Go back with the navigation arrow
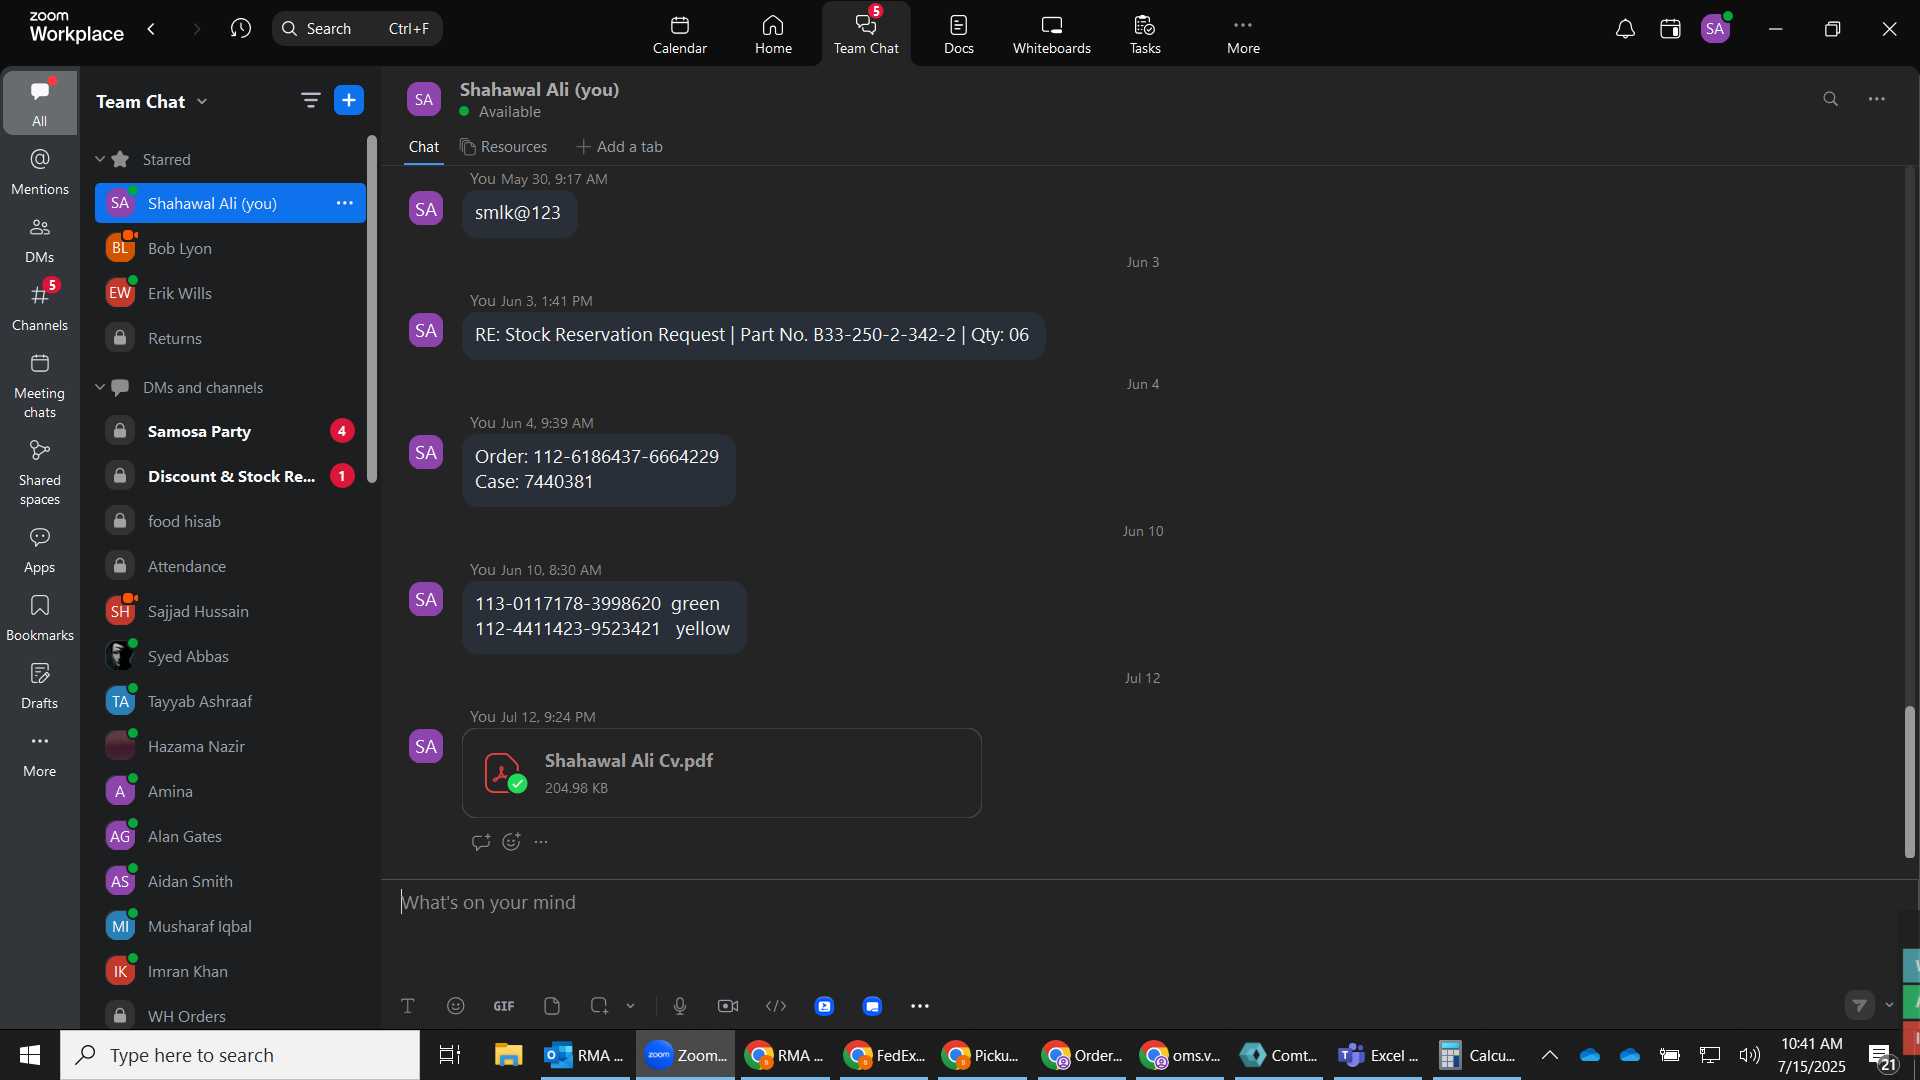This screenshot has height=1080, width=1920. point(152,28)
